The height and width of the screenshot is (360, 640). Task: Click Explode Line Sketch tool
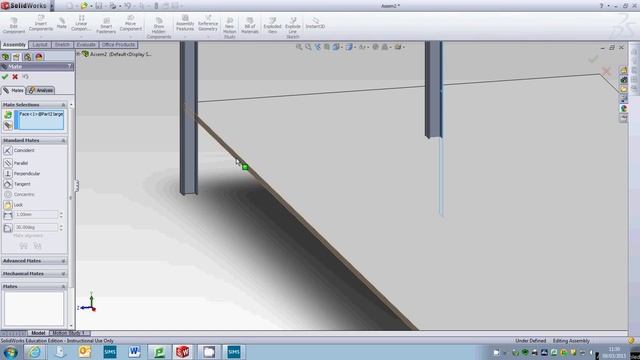point(293,28)
